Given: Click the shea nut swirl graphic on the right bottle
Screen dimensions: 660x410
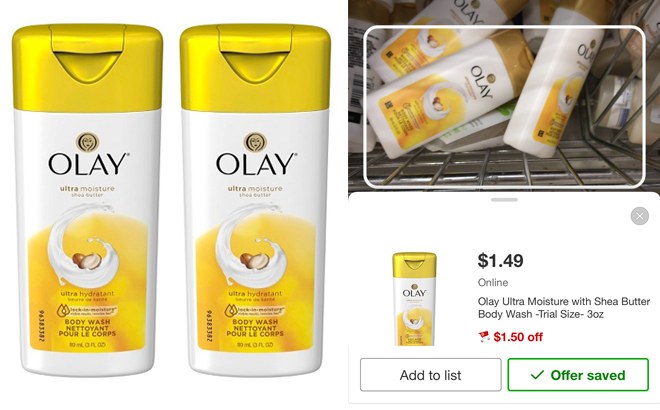Looking at the screenshot, I should (251, 248).
